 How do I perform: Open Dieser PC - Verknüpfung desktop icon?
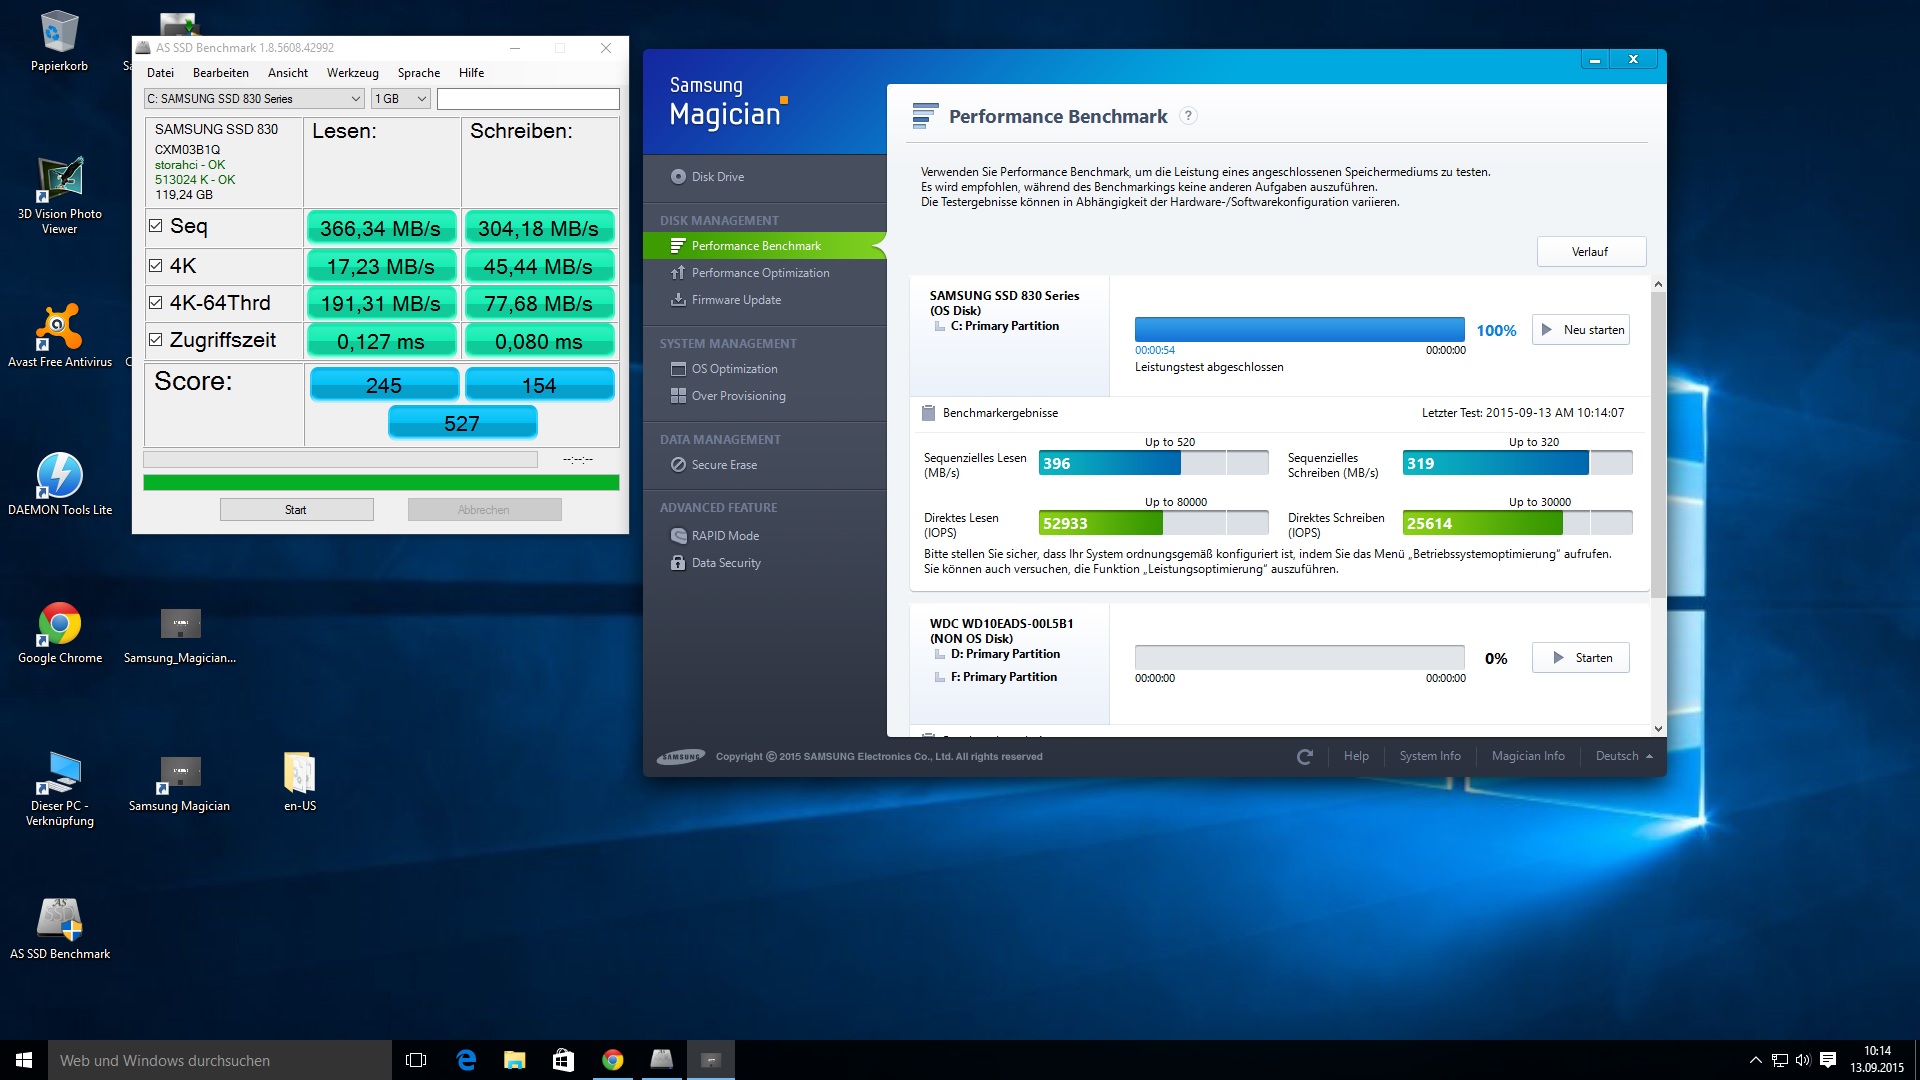[59, 788]
